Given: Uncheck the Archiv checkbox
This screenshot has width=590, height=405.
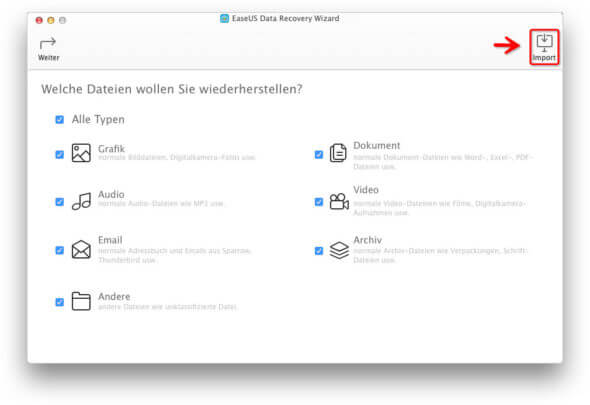Looking at the screenshot, I should (x=319, y=251).
